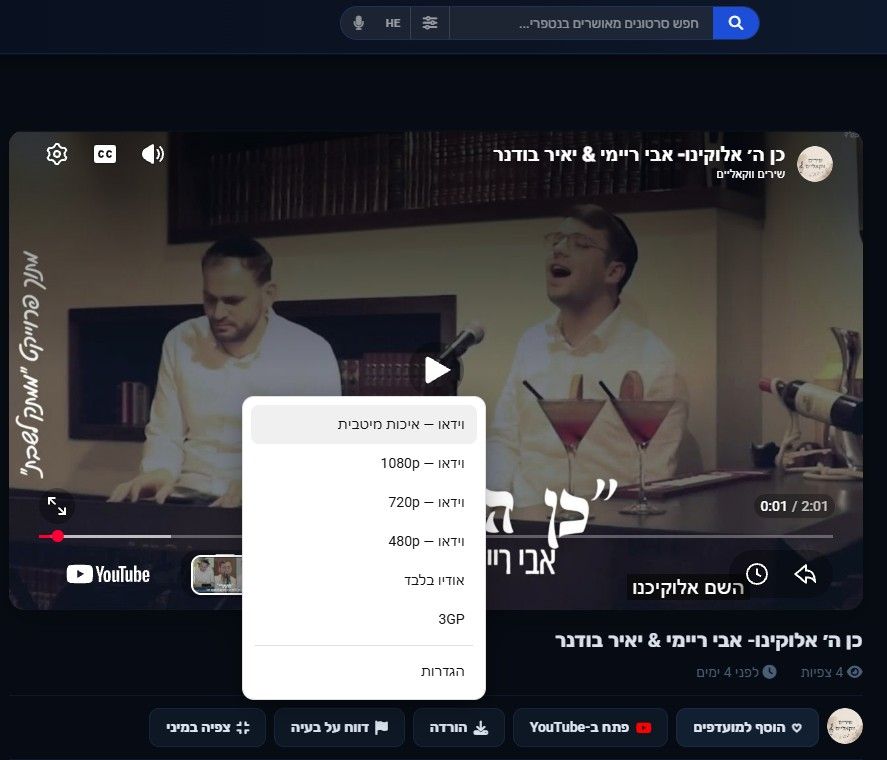Image resolution: width=887 pixels, height=760 pixels.
Task: Open the player settings gear icon
Action: [x=57, y=154]
